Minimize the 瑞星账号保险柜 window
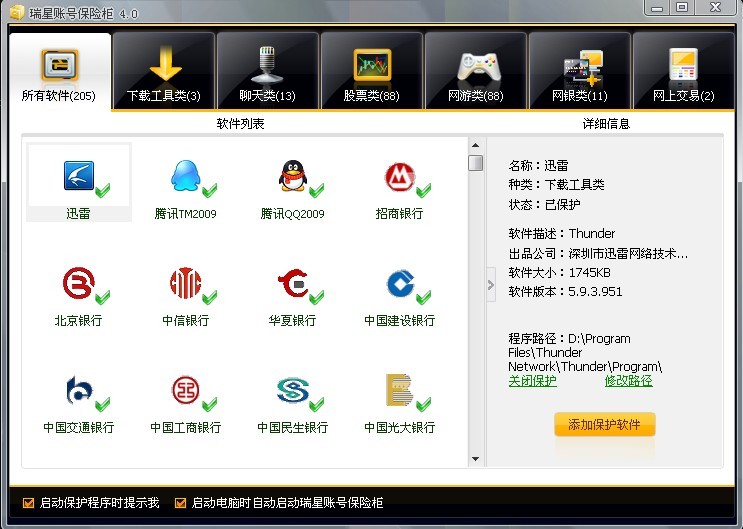The image size is (743, 529). 657,8
